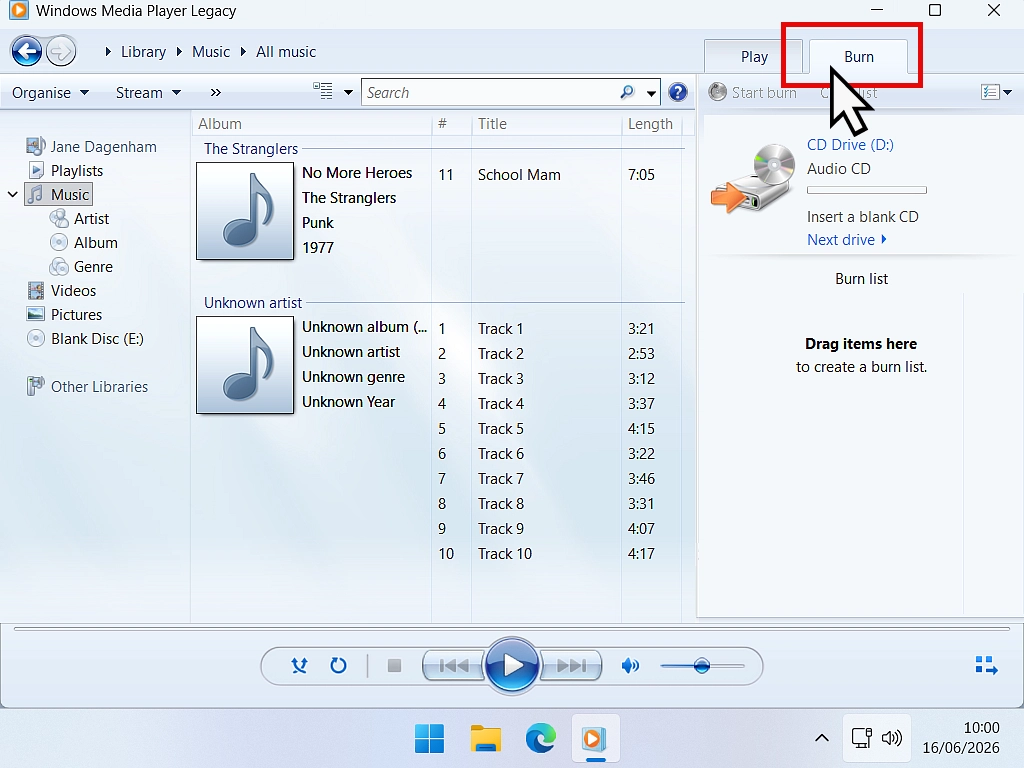Open the Organise menu
The image size is (1024, 768).
click(50, 93)
